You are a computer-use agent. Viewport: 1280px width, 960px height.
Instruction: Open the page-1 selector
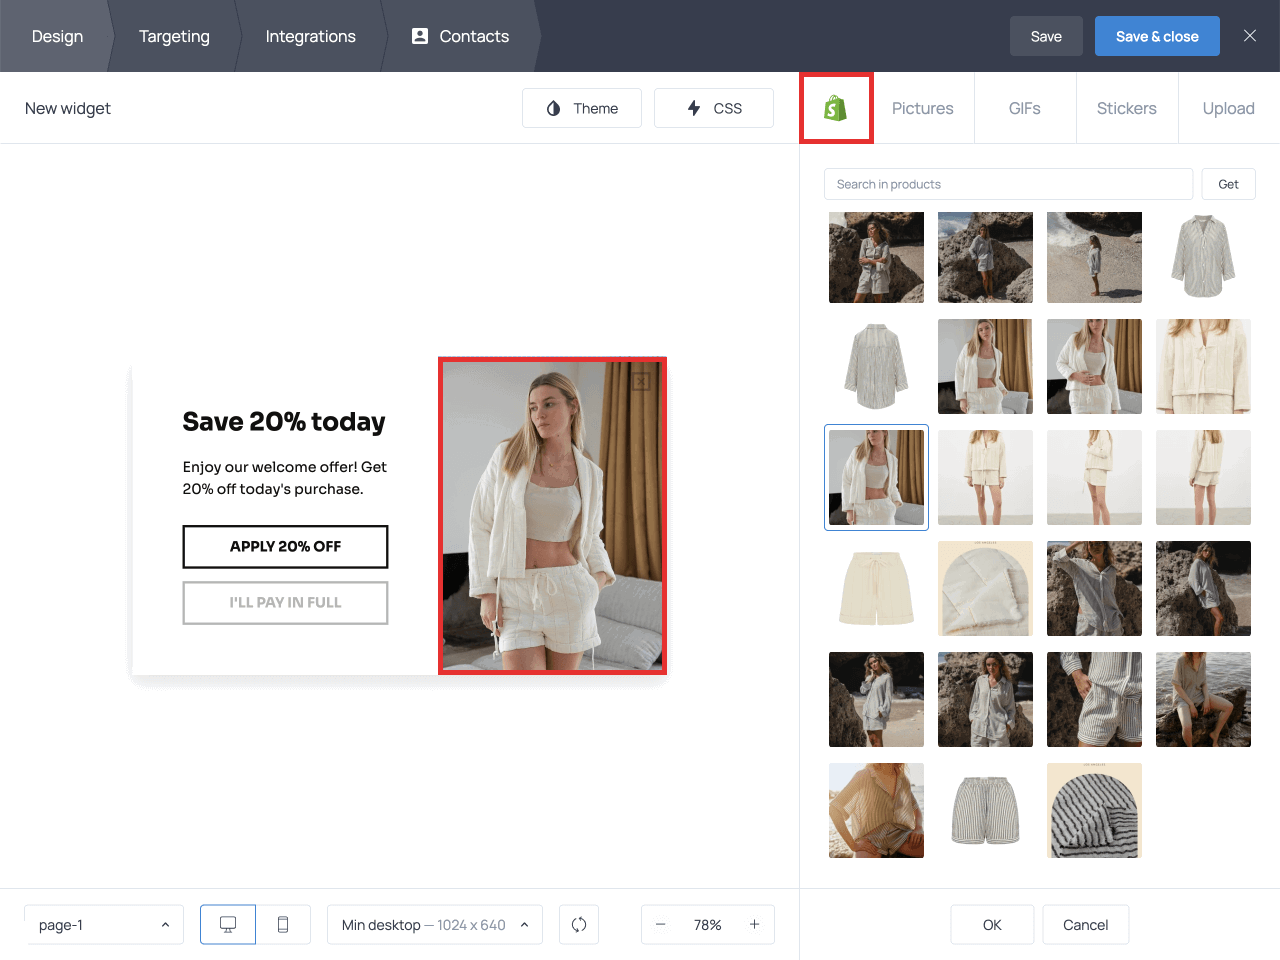tap(104, 924)
